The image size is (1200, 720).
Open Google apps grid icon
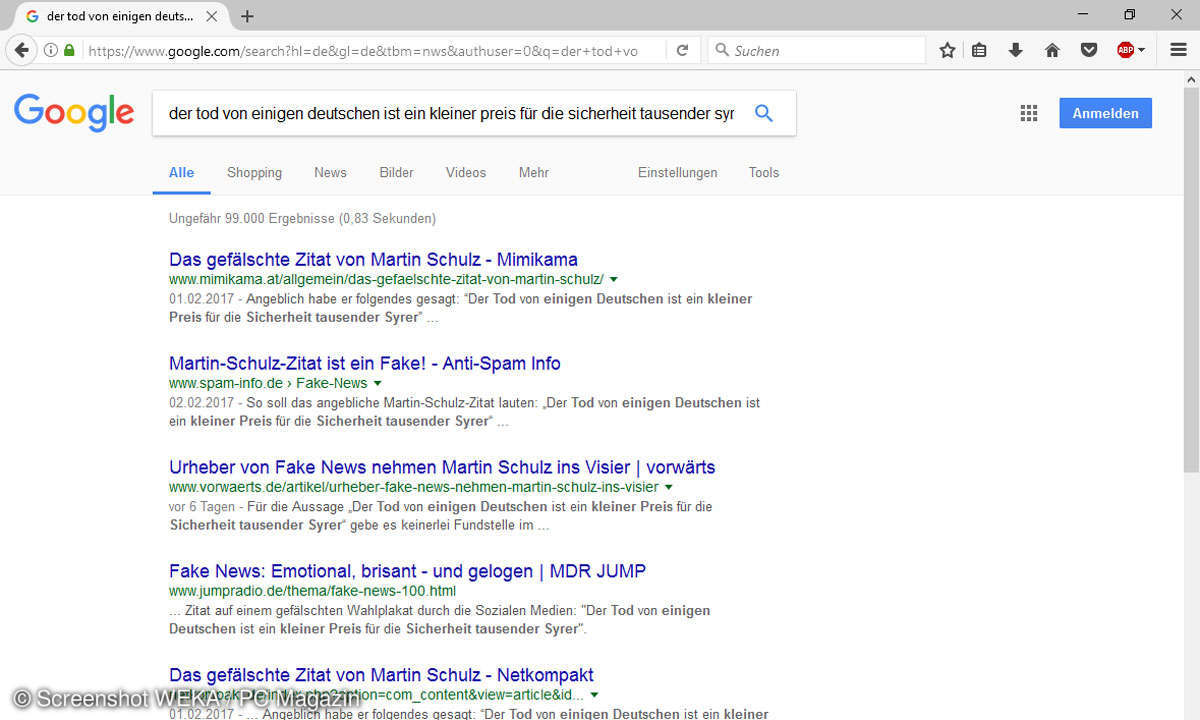pos(1029,113)
